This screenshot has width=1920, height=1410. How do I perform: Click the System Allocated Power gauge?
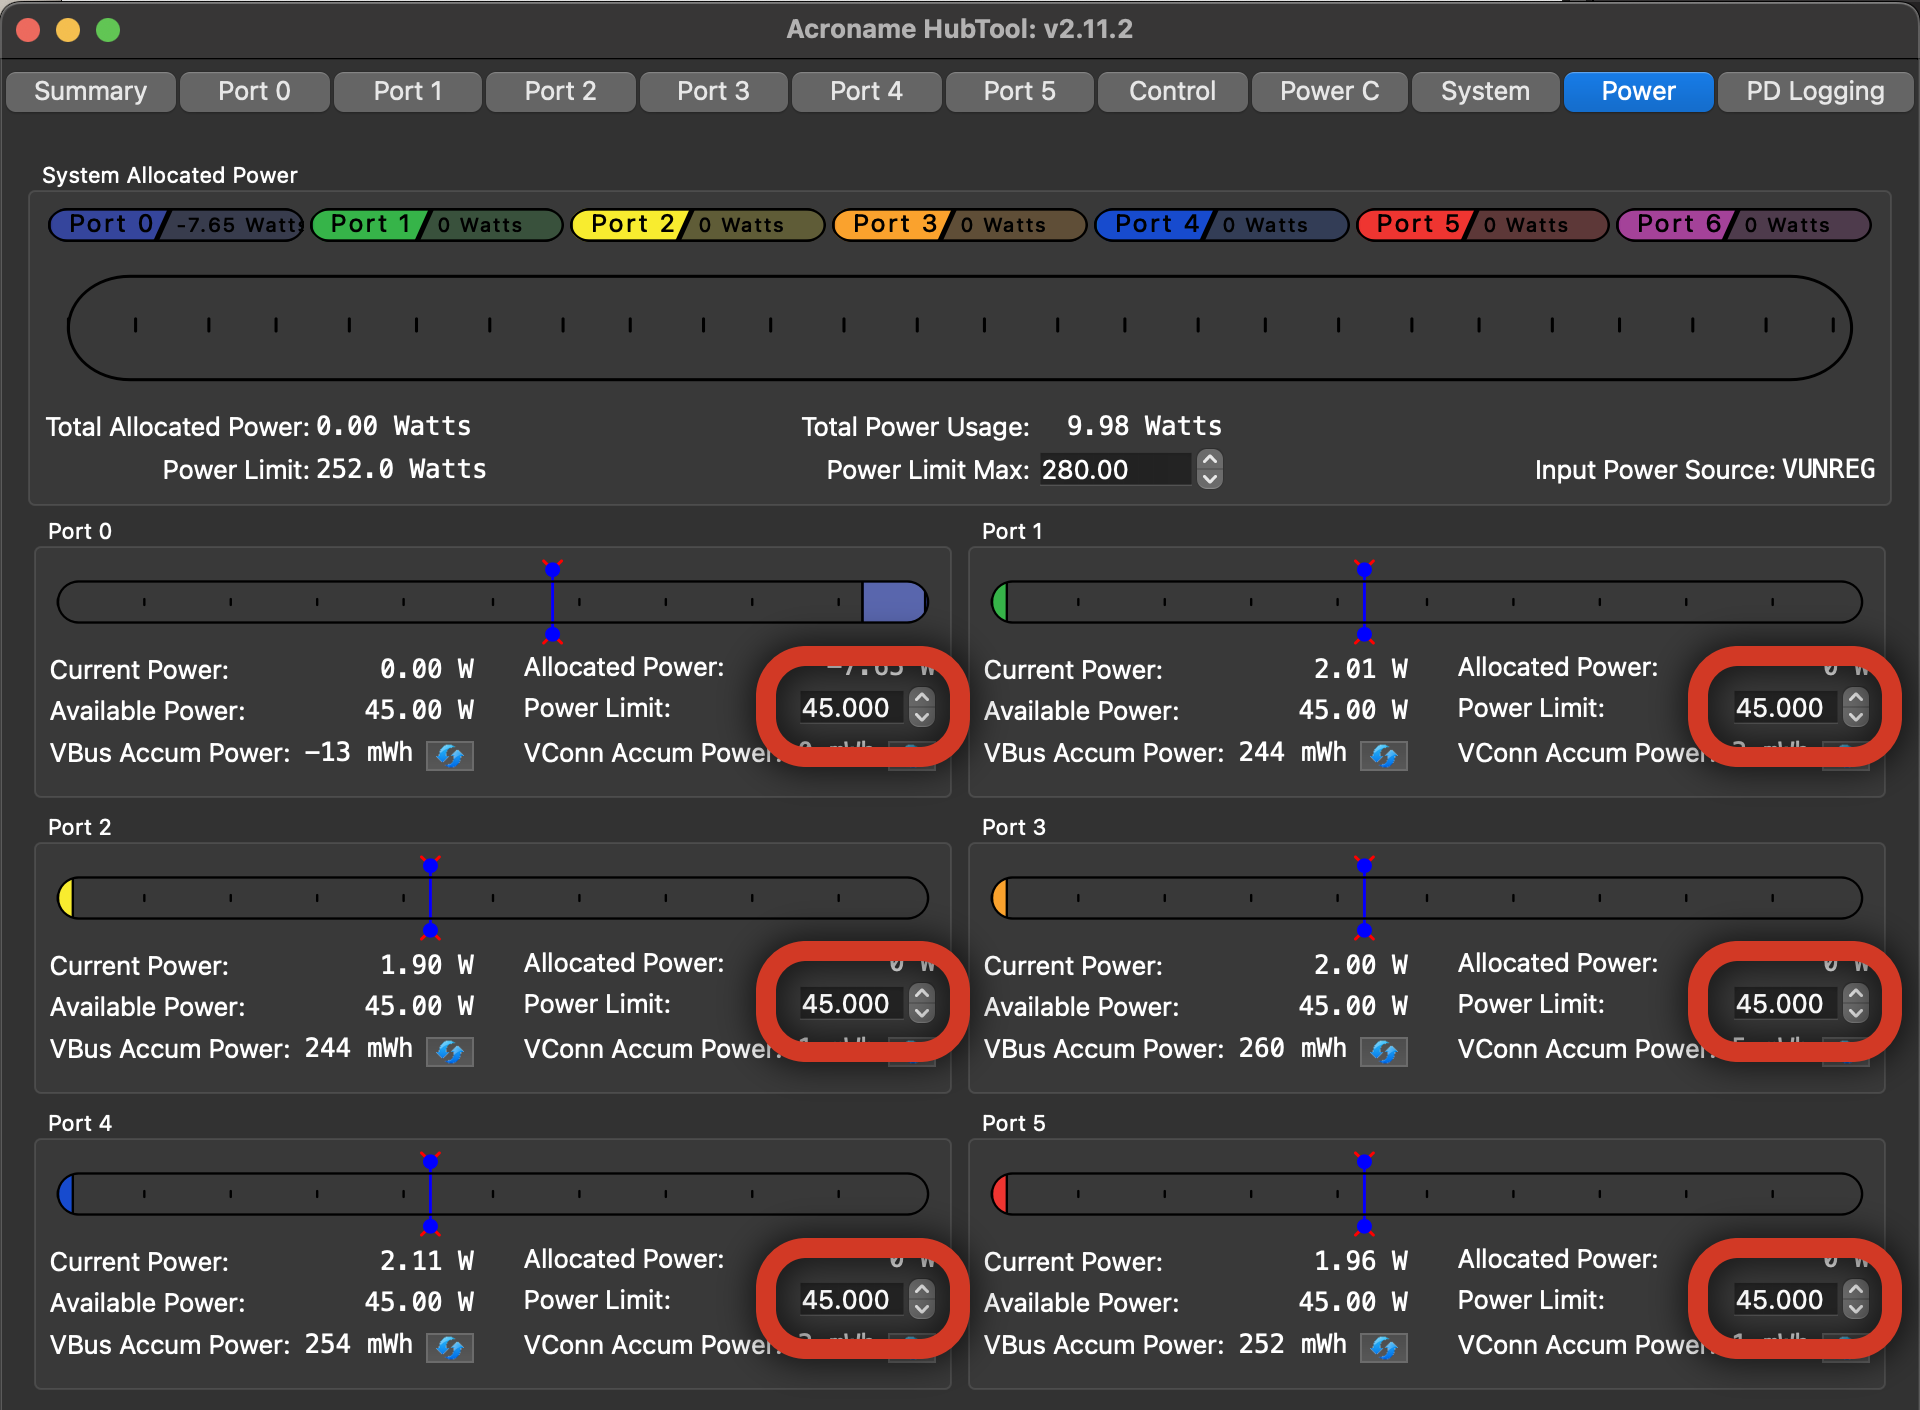pos(960,328)
